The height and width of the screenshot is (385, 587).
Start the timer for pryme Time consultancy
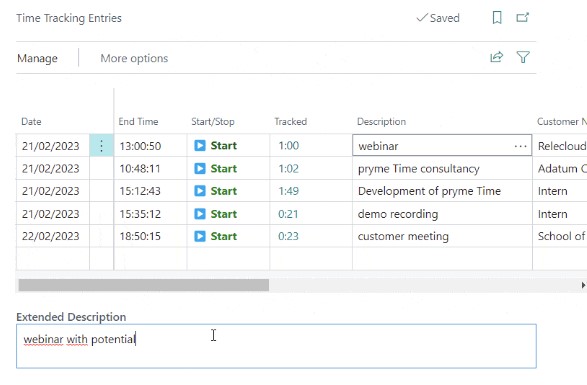click(216, 169)
